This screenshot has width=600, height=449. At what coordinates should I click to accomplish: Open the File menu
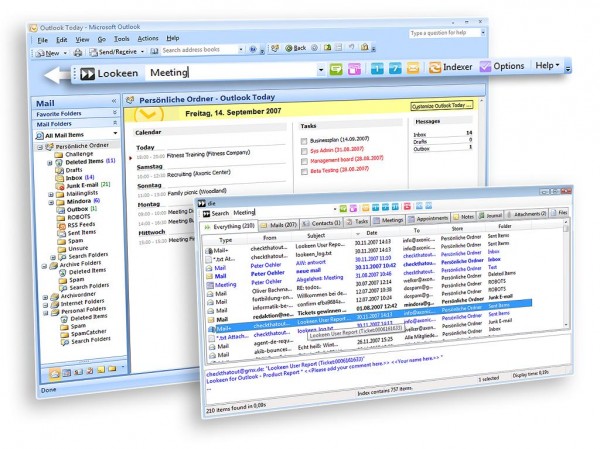click(x=42, y=40)
